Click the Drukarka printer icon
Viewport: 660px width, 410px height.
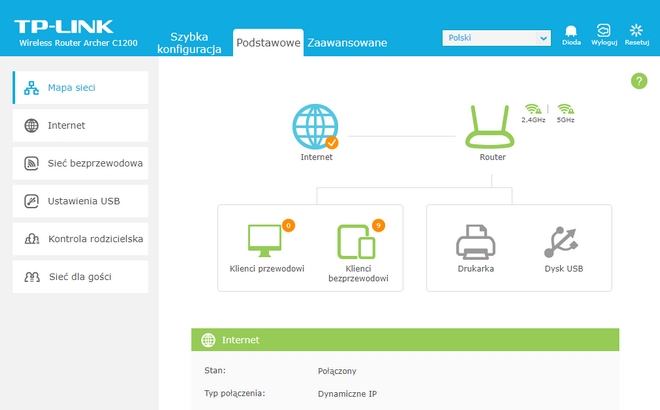click(476, 241)
